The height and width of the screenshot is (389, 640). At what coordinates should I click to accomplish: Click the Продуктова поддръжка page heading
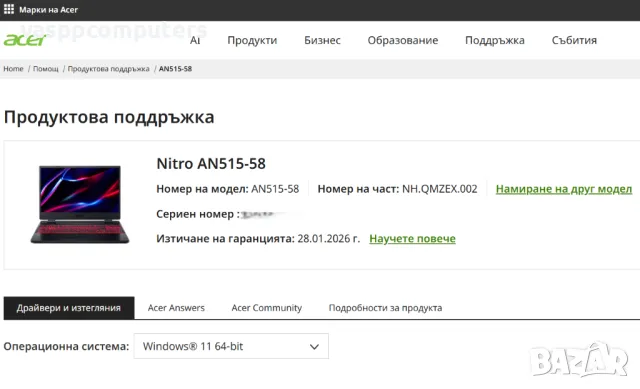[x=109, y=118]
